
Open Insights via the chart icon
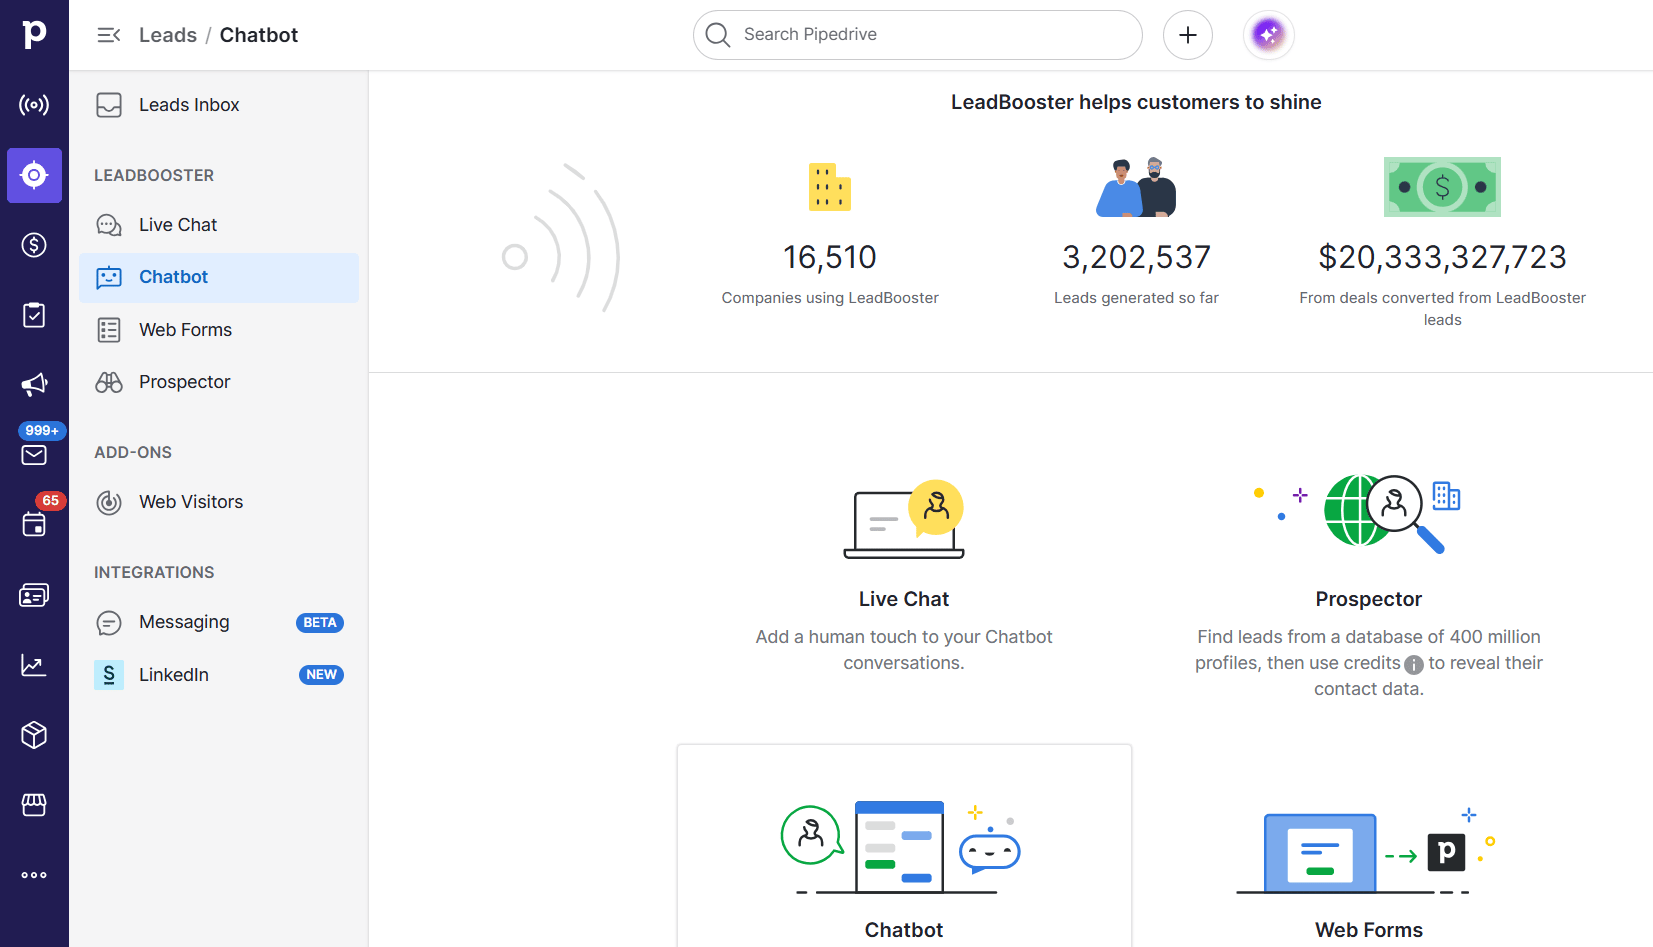34,664
